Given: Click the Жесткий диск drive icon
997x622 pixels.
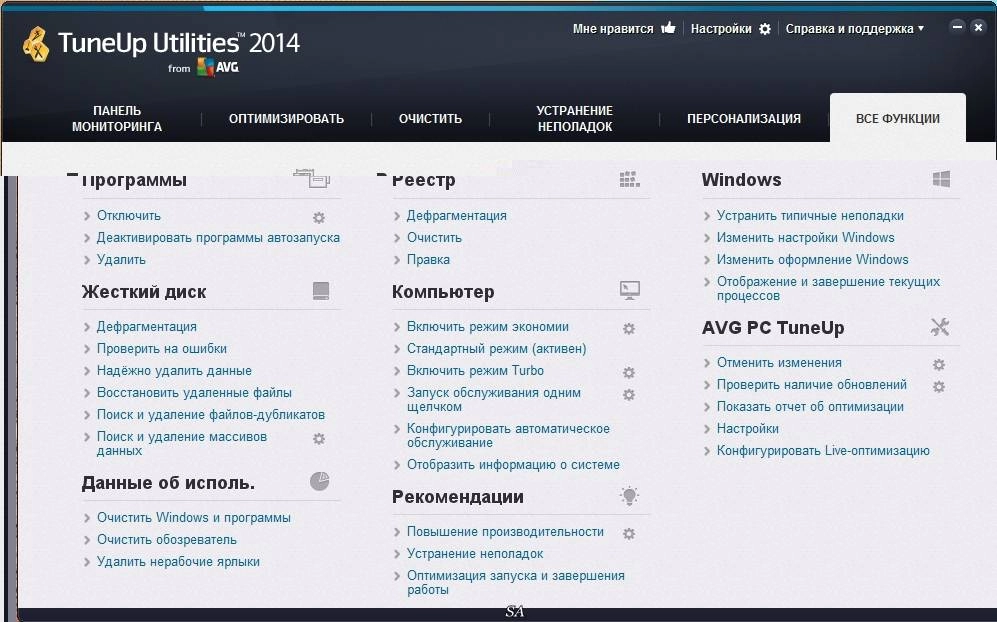Looking at the screenshot, I should pyautogui.click(x=320, y=291).
